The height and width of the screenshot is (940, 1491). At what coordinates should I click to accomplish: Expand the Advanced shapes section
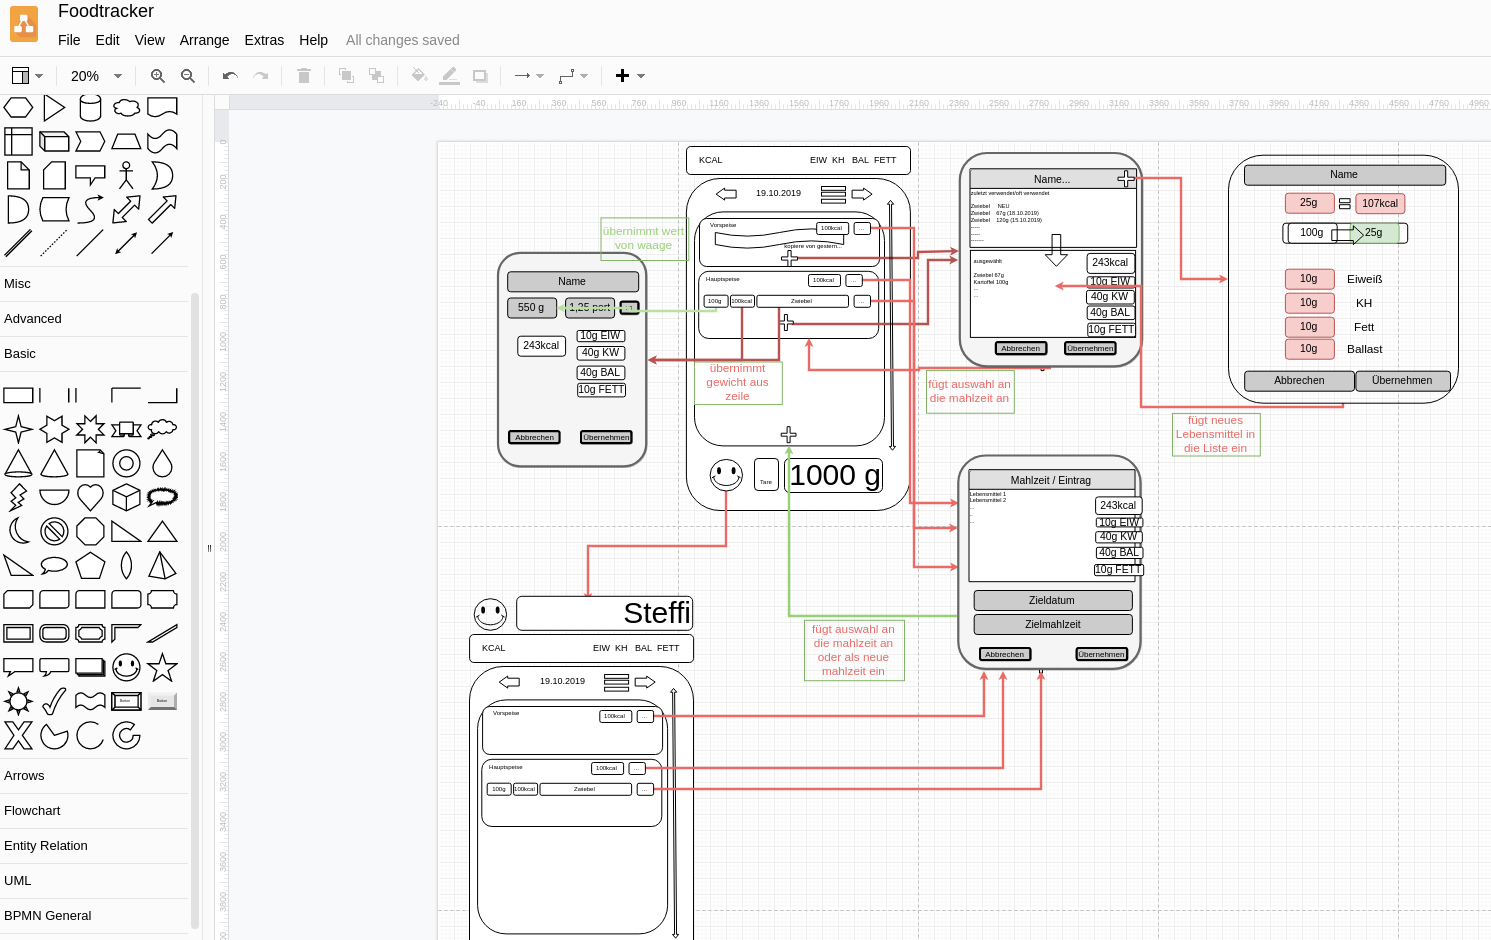click(94, 319)
